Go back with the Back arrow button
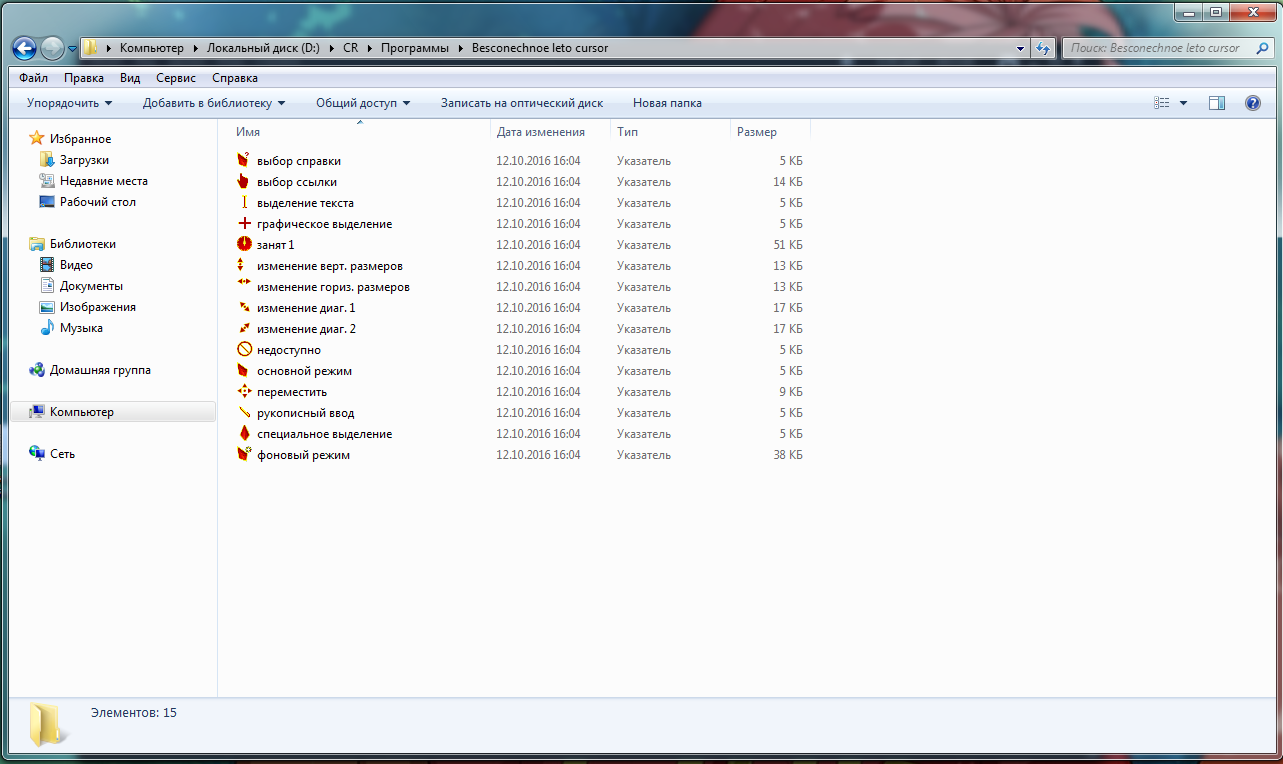 tap(24, 48)
